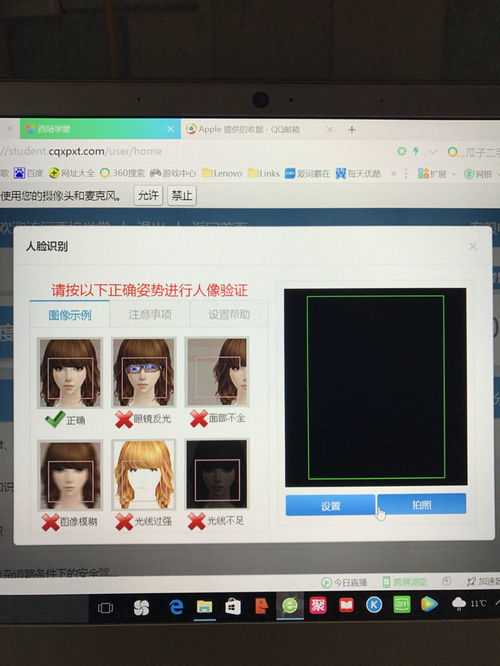Image resolution: width=500 pixels, height=666 pixels.
Task: Open the Links bookmarks folder
Action: [264, 173]
